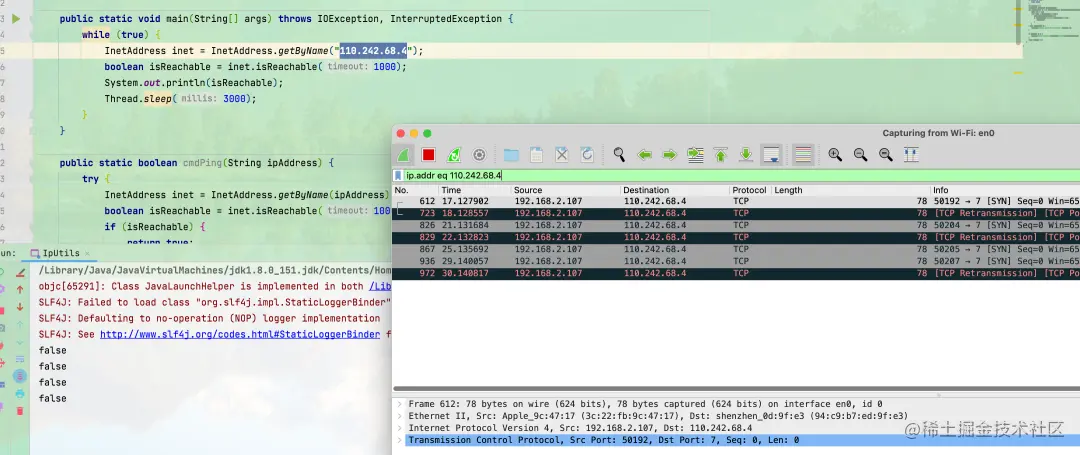Start a new capture with Wireshark's shark fin icon
1080x455 pixels.
404,155
